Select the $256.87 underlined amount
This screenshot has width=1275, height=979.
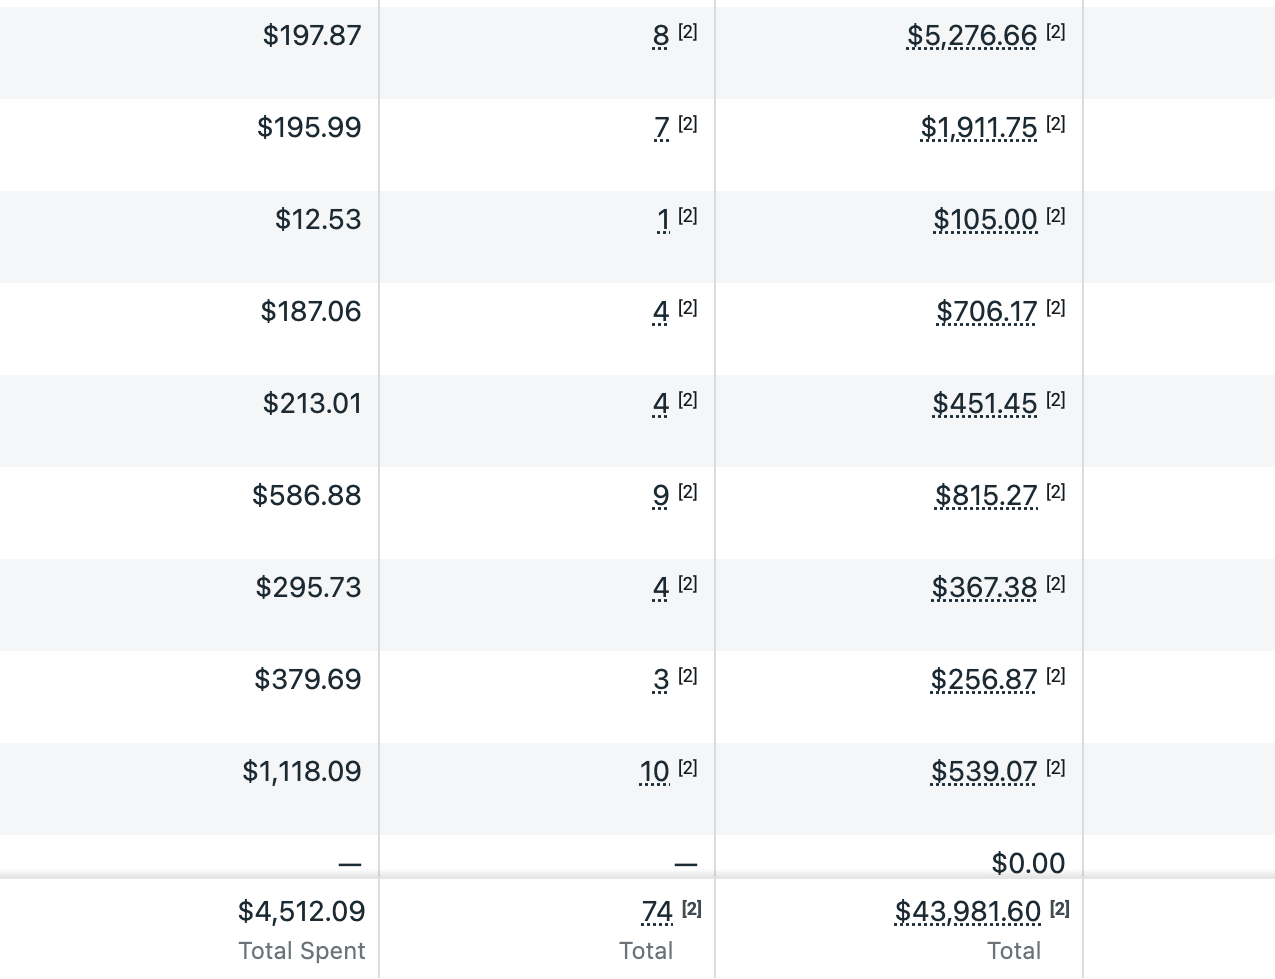983,680
